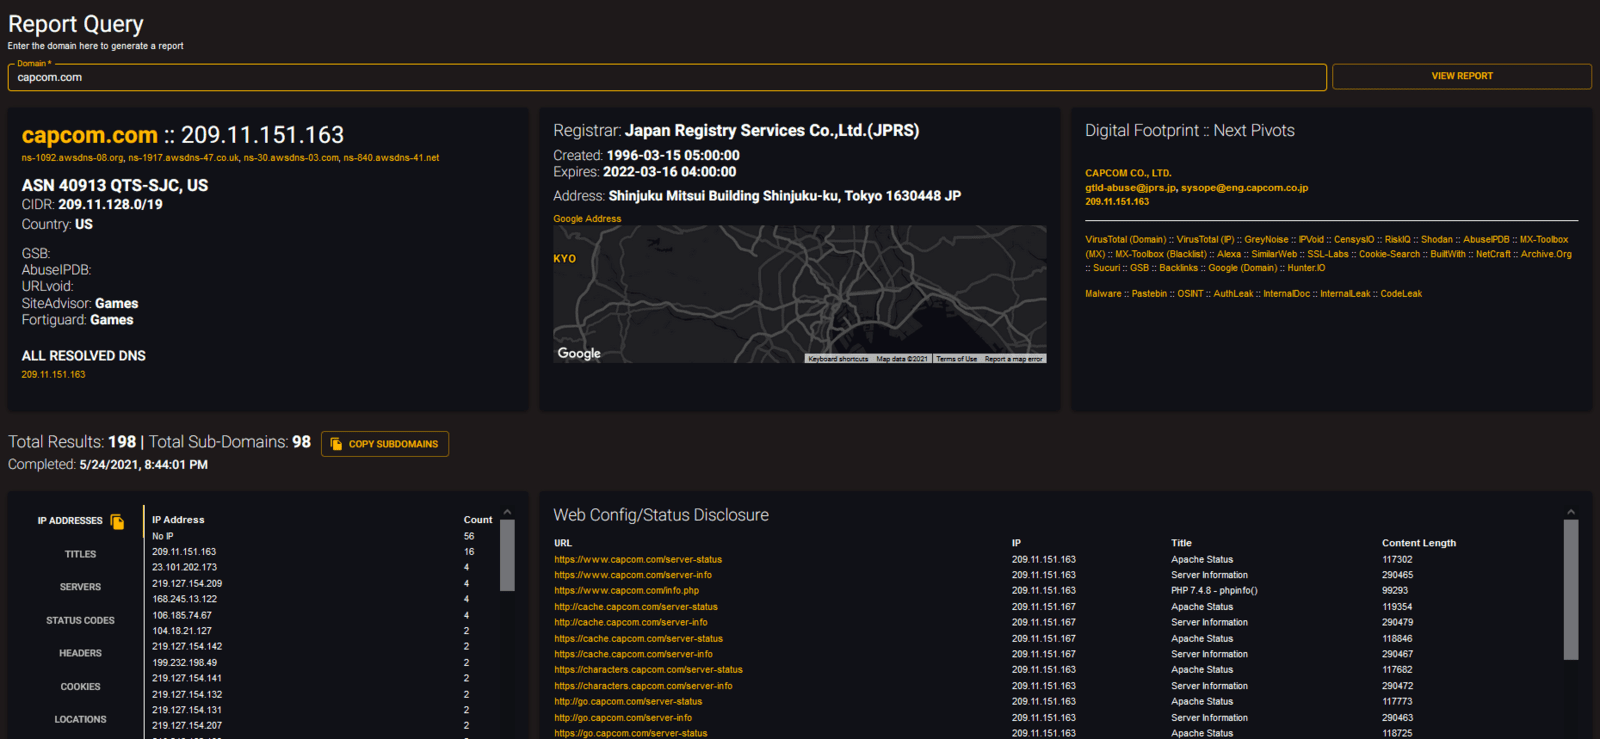Open the HEADERS tab
This screenshot has width=1600, height=739.
(80, 653)
